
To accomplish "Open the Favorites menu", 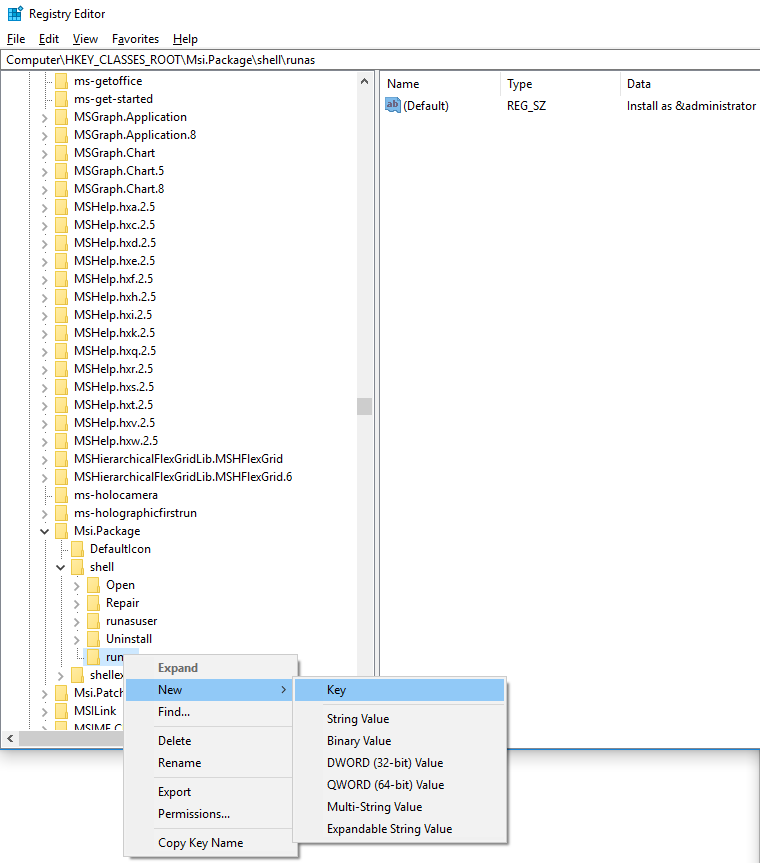I will coord(135,39).
